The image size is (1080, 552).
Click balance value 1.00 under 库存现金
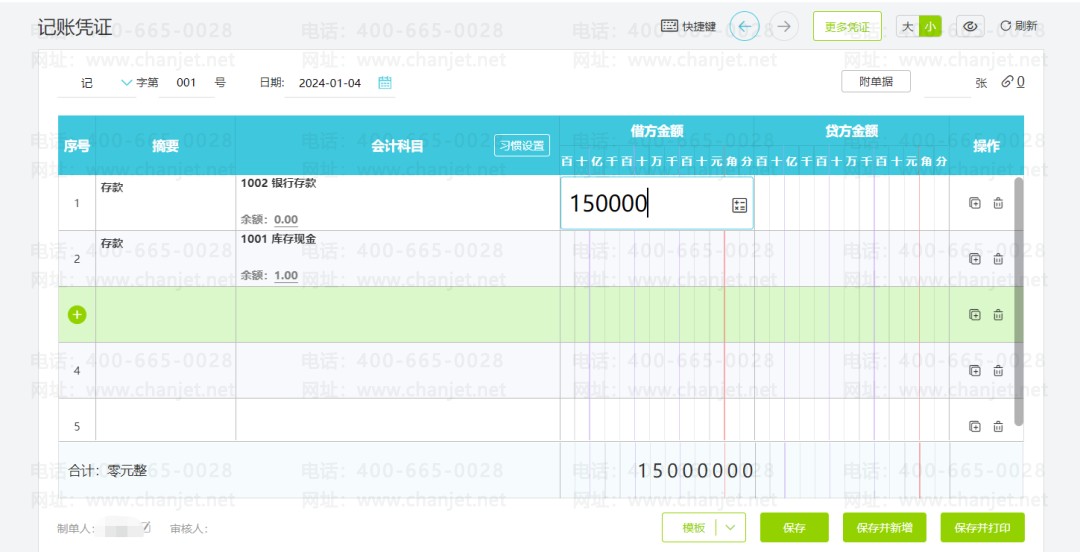pos(286,276)
